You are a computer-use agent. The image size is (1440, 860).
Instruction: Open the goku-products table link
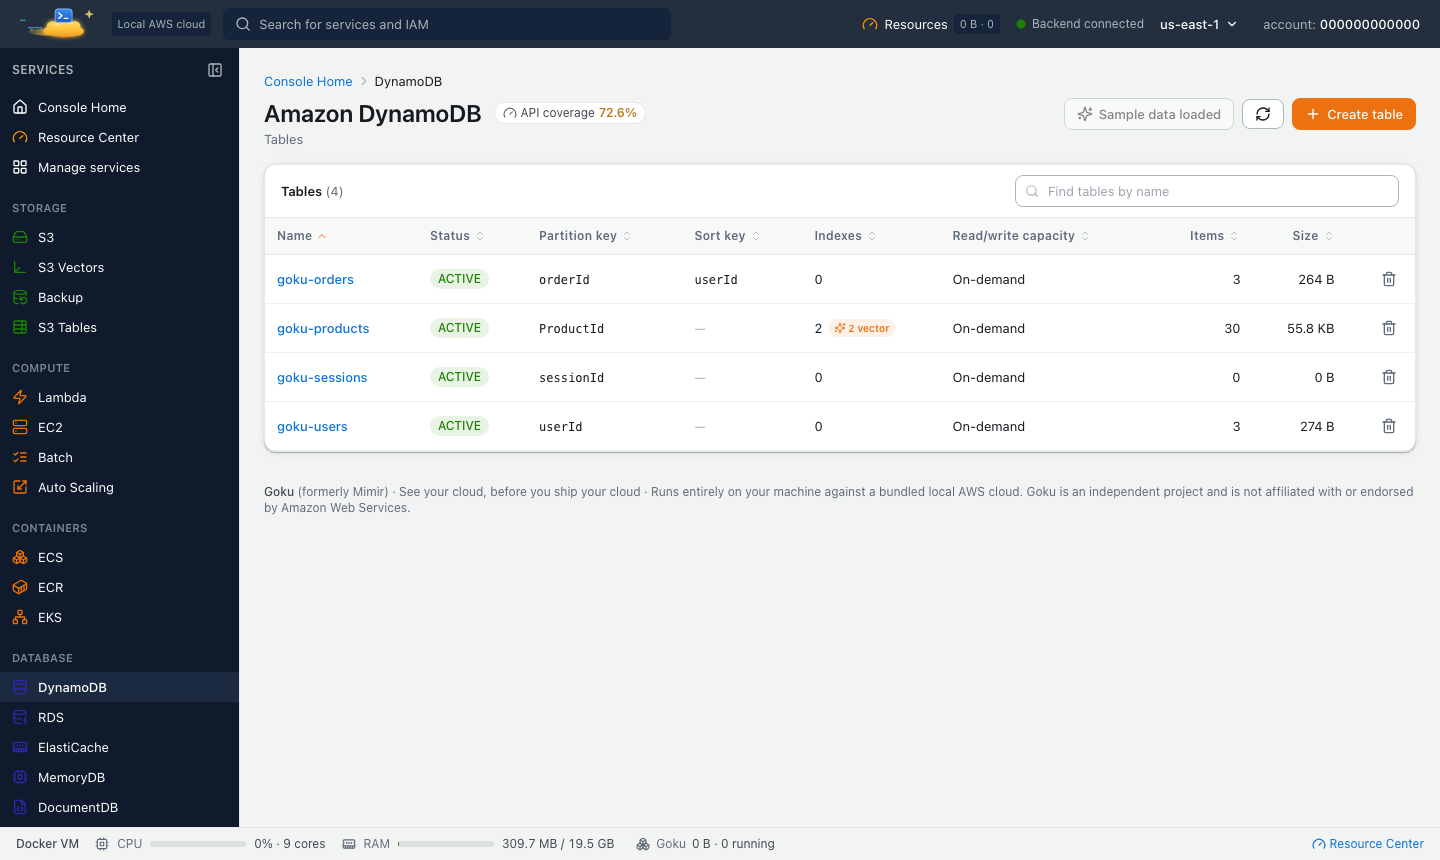click(x=323, y=328)
